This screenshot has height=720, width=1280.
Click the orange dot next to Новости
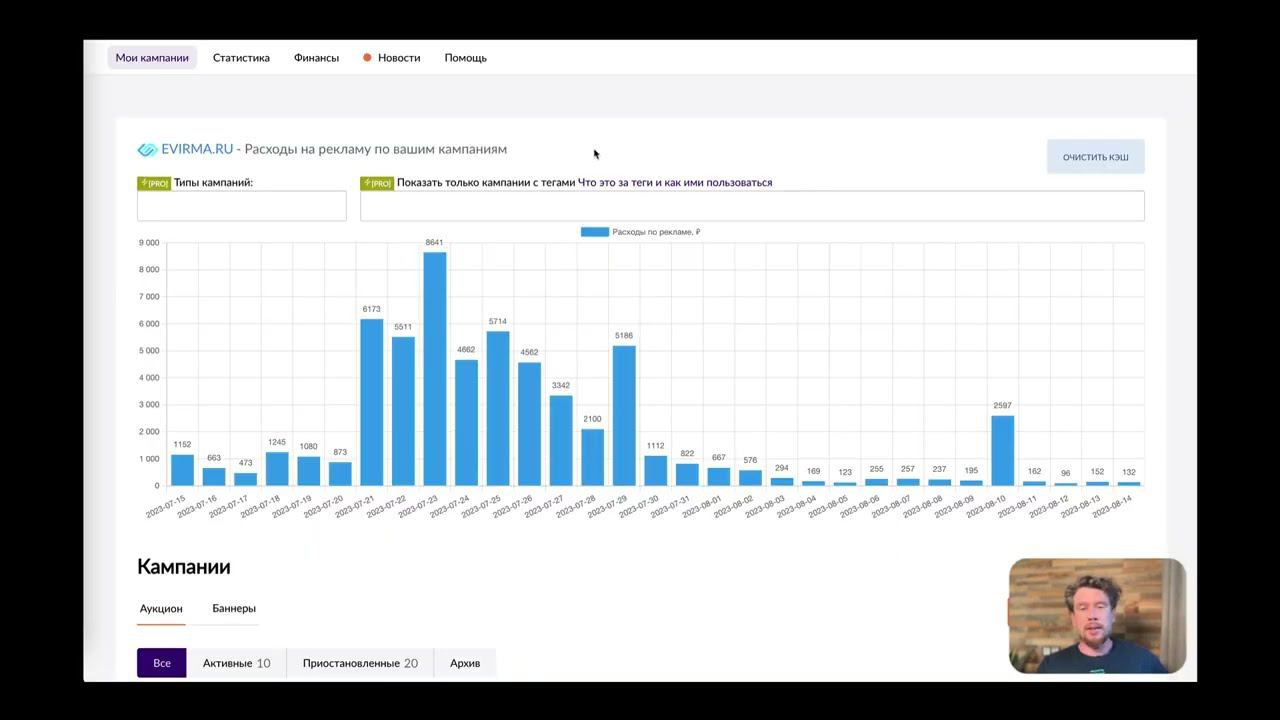[367, 58]
